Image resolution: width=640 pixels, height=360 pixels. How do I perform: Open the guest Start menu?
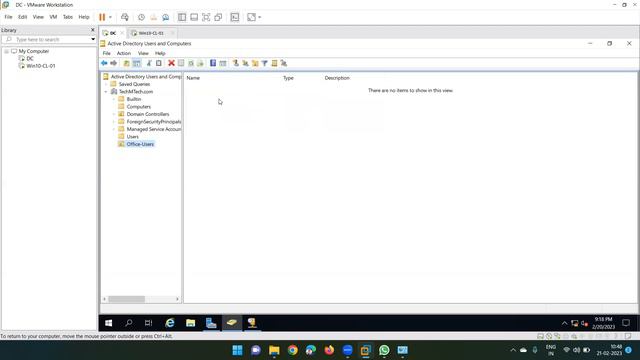(109, 323)
